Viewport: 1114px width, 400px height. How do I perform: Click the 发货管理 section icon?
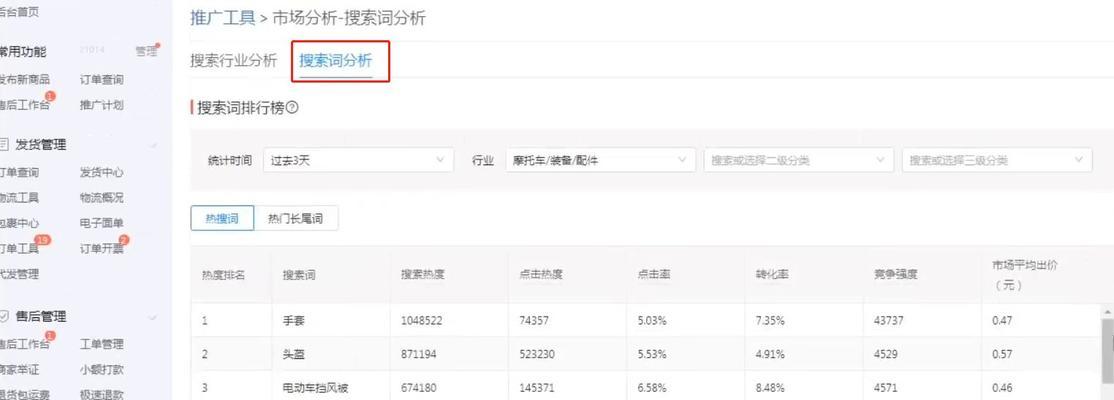coord(4,145)
